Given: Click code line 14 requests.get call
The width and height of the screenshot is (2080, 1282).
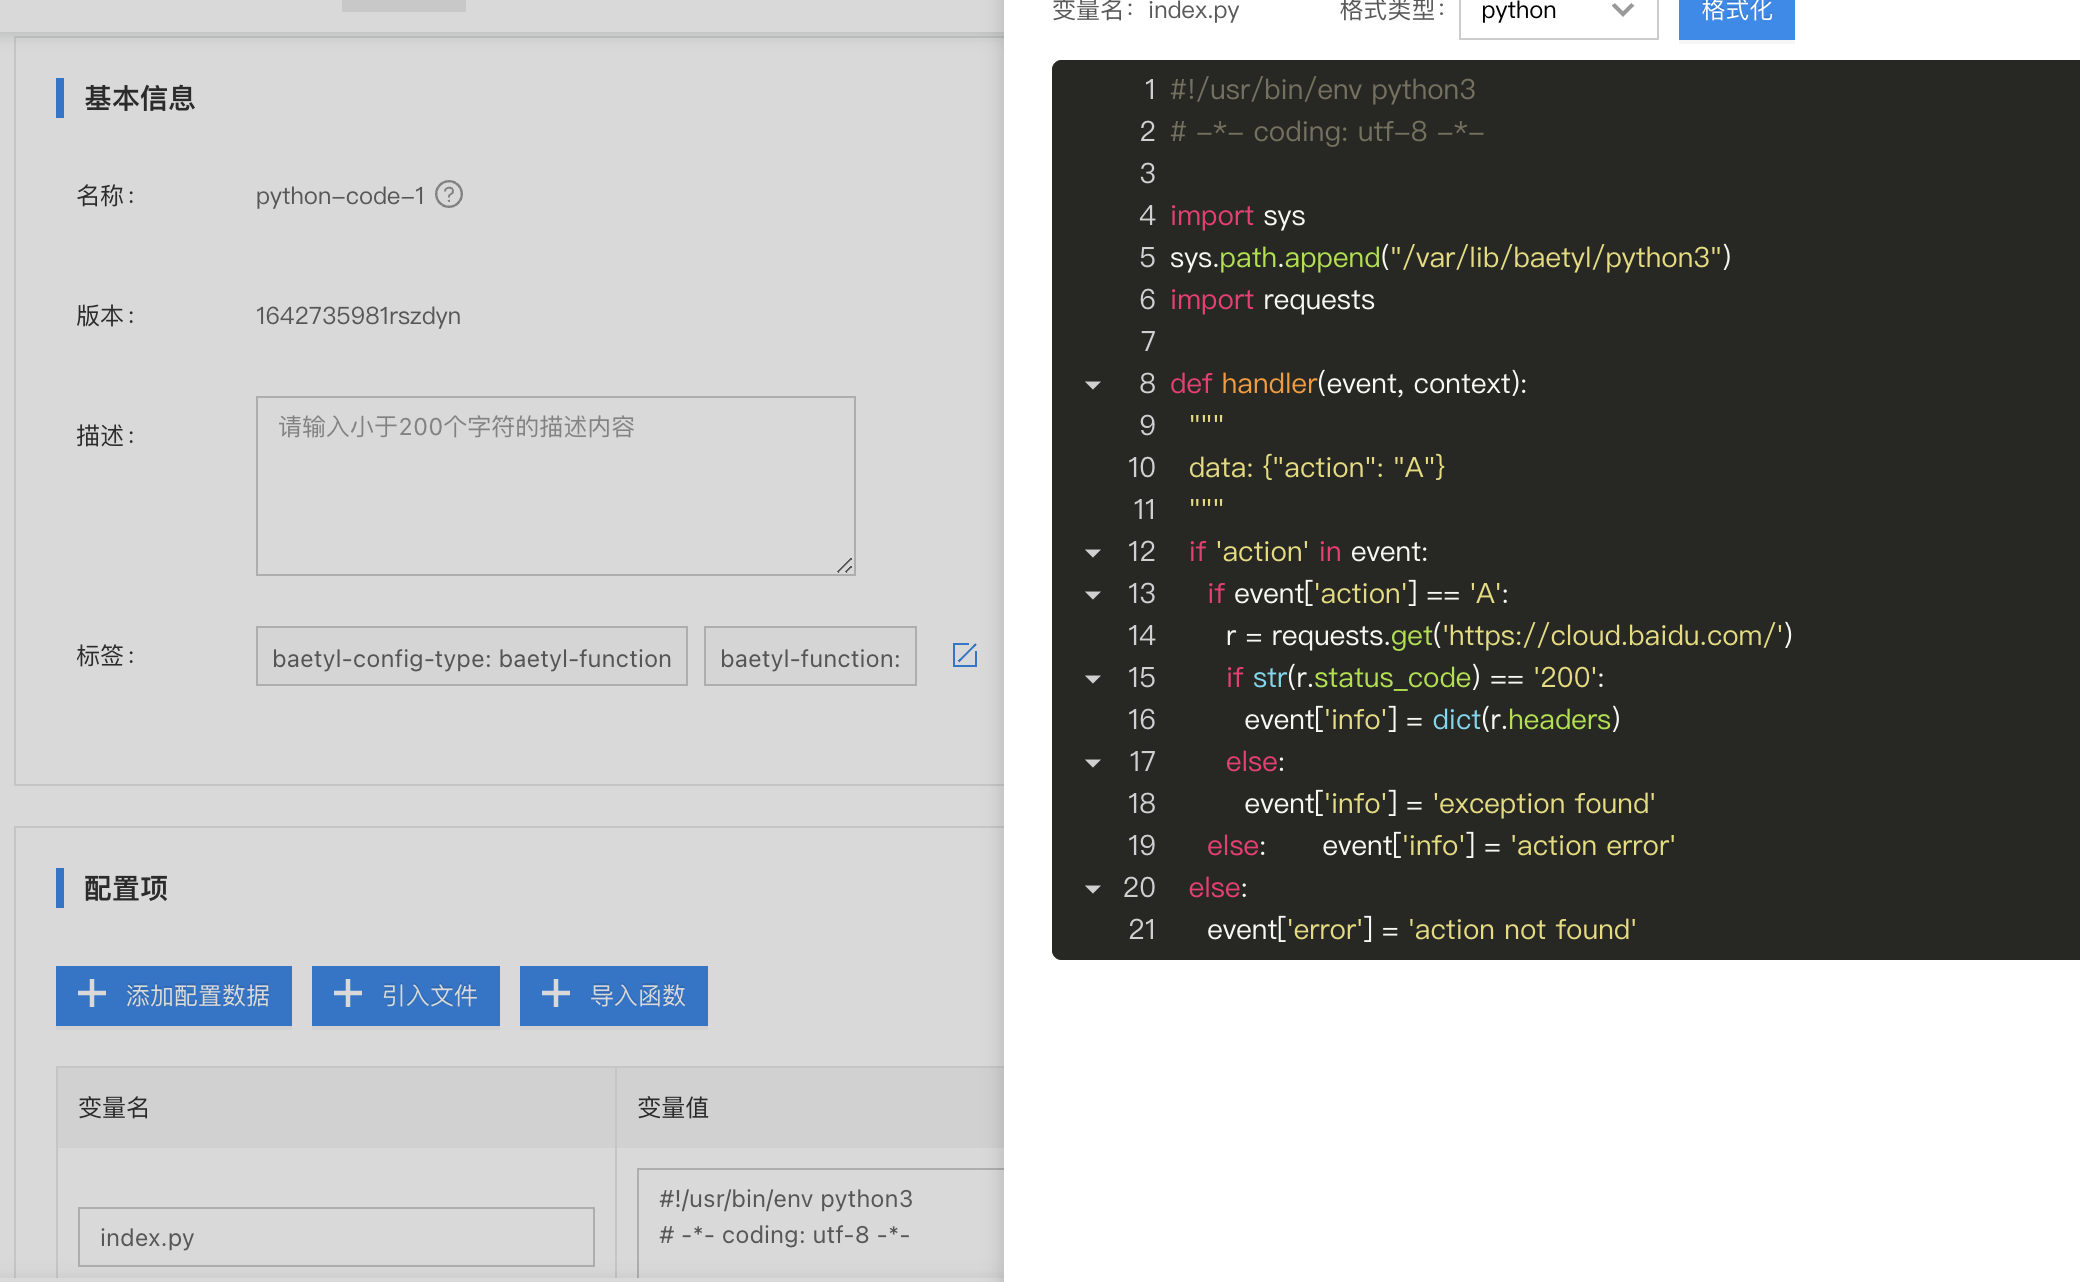Looking at the screenshot, I should pyautogui.click(x=1509, y=636).
